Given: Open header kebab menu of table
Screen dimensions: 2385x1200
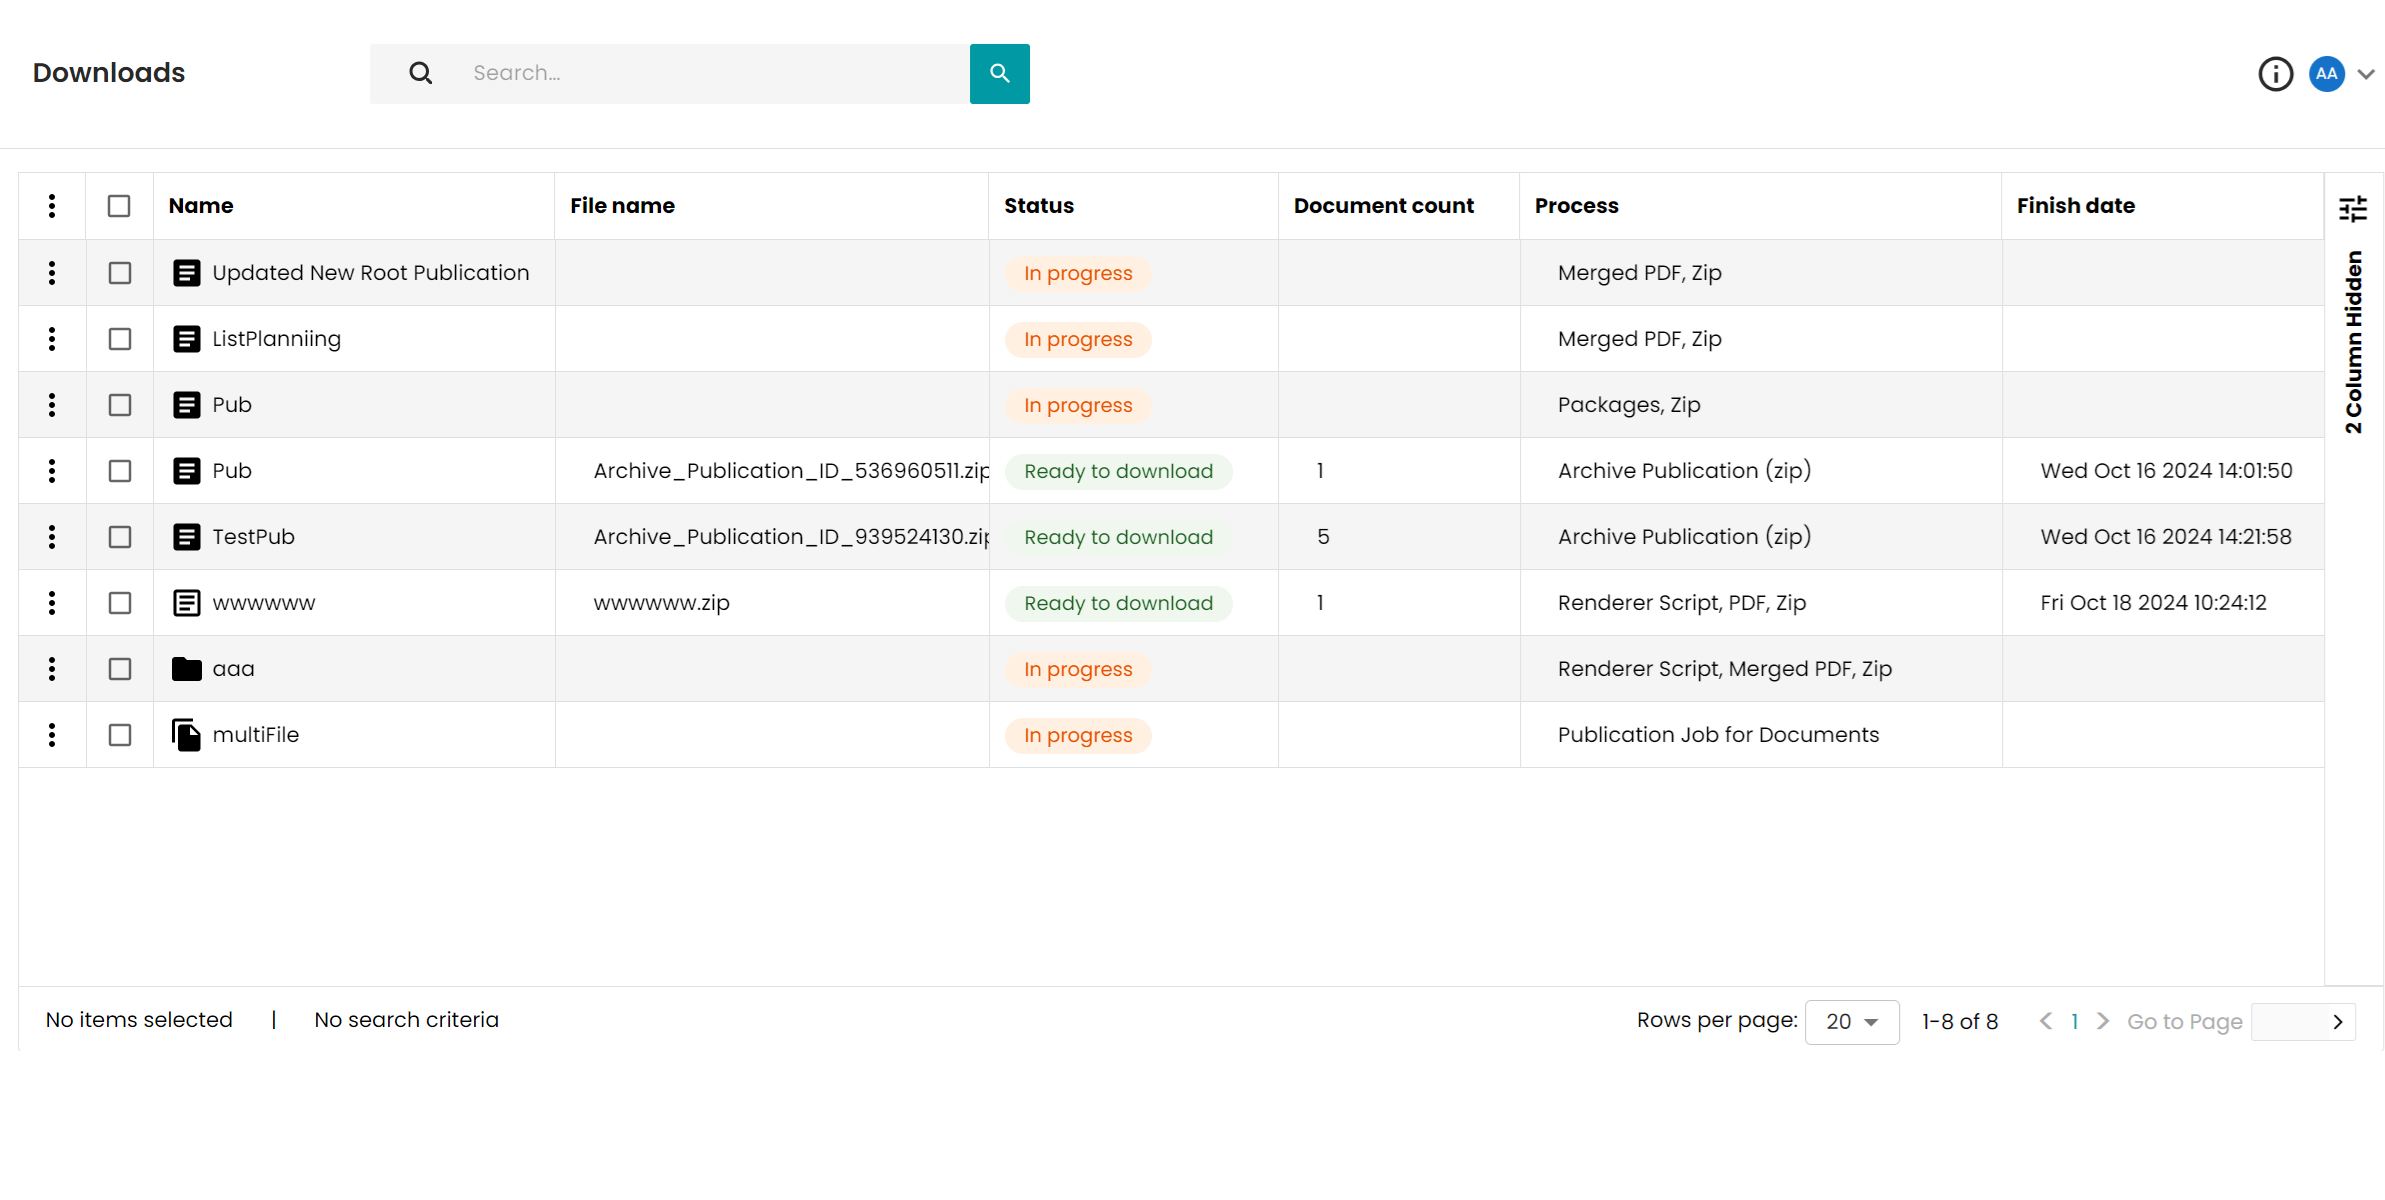Looking at the screenshot, I should coord(52,206).
